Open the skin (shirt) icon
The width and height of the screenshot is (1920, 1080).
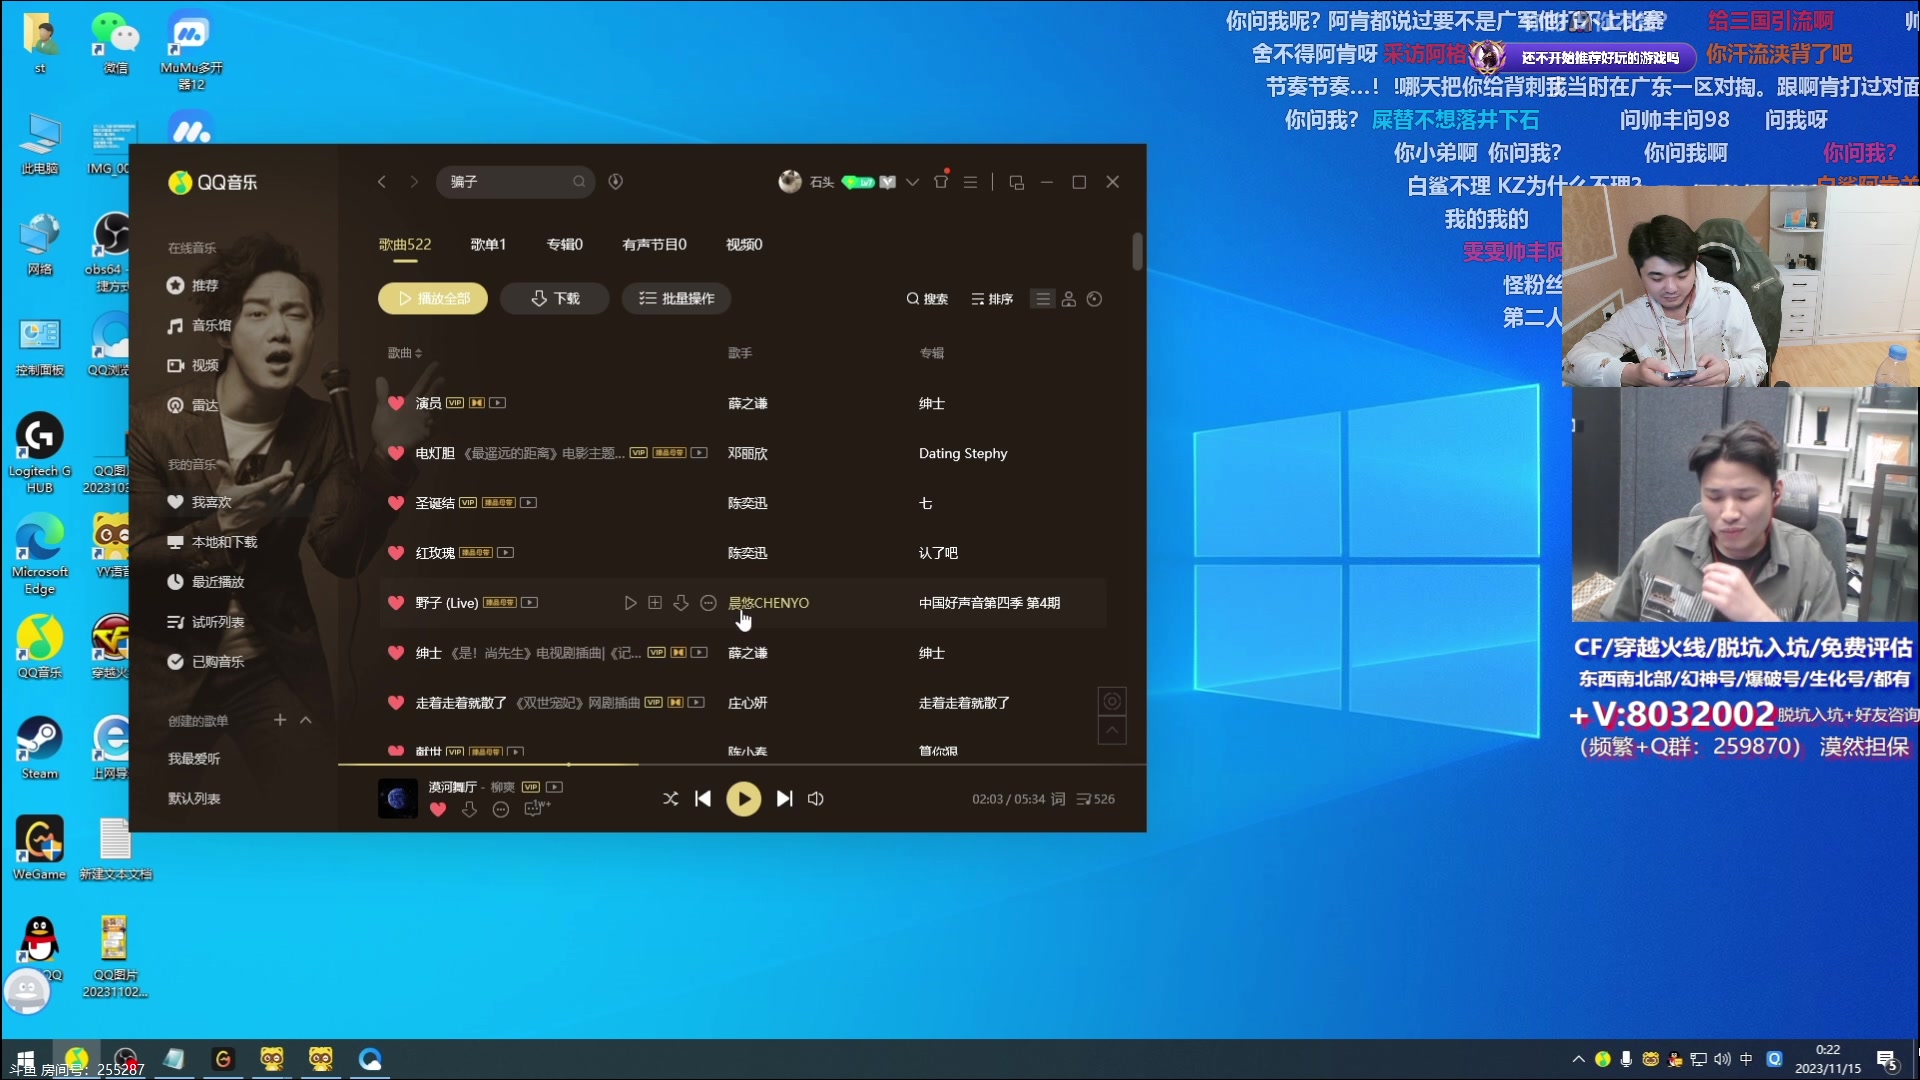coord(941,181)
